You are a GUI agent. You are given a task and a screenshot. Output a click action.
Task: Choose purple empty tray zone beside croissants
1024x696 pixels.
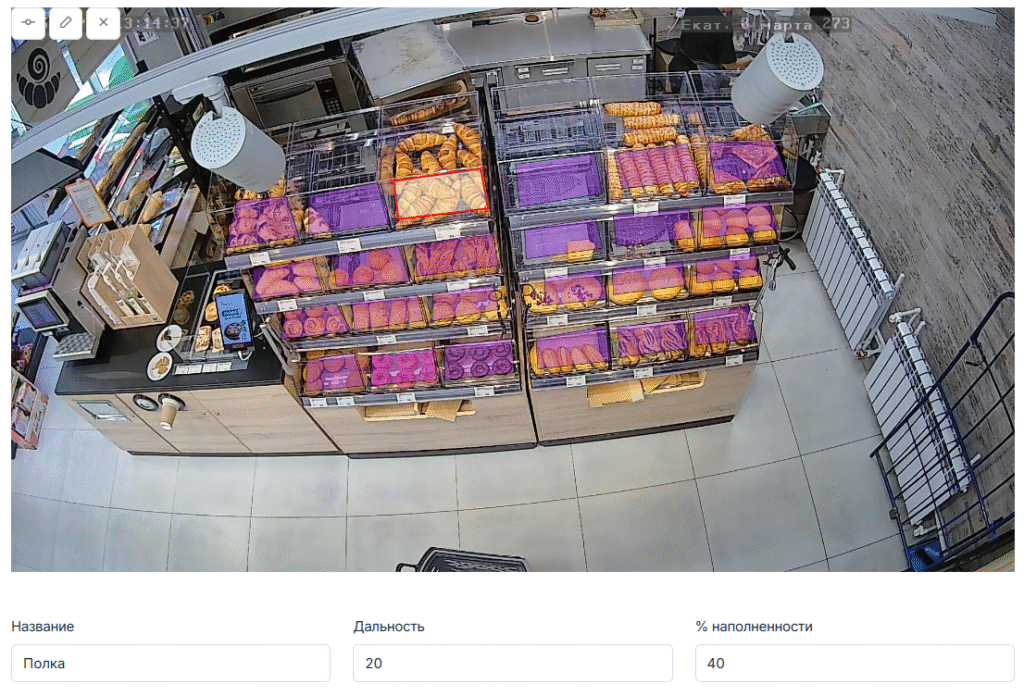[349, 208]
